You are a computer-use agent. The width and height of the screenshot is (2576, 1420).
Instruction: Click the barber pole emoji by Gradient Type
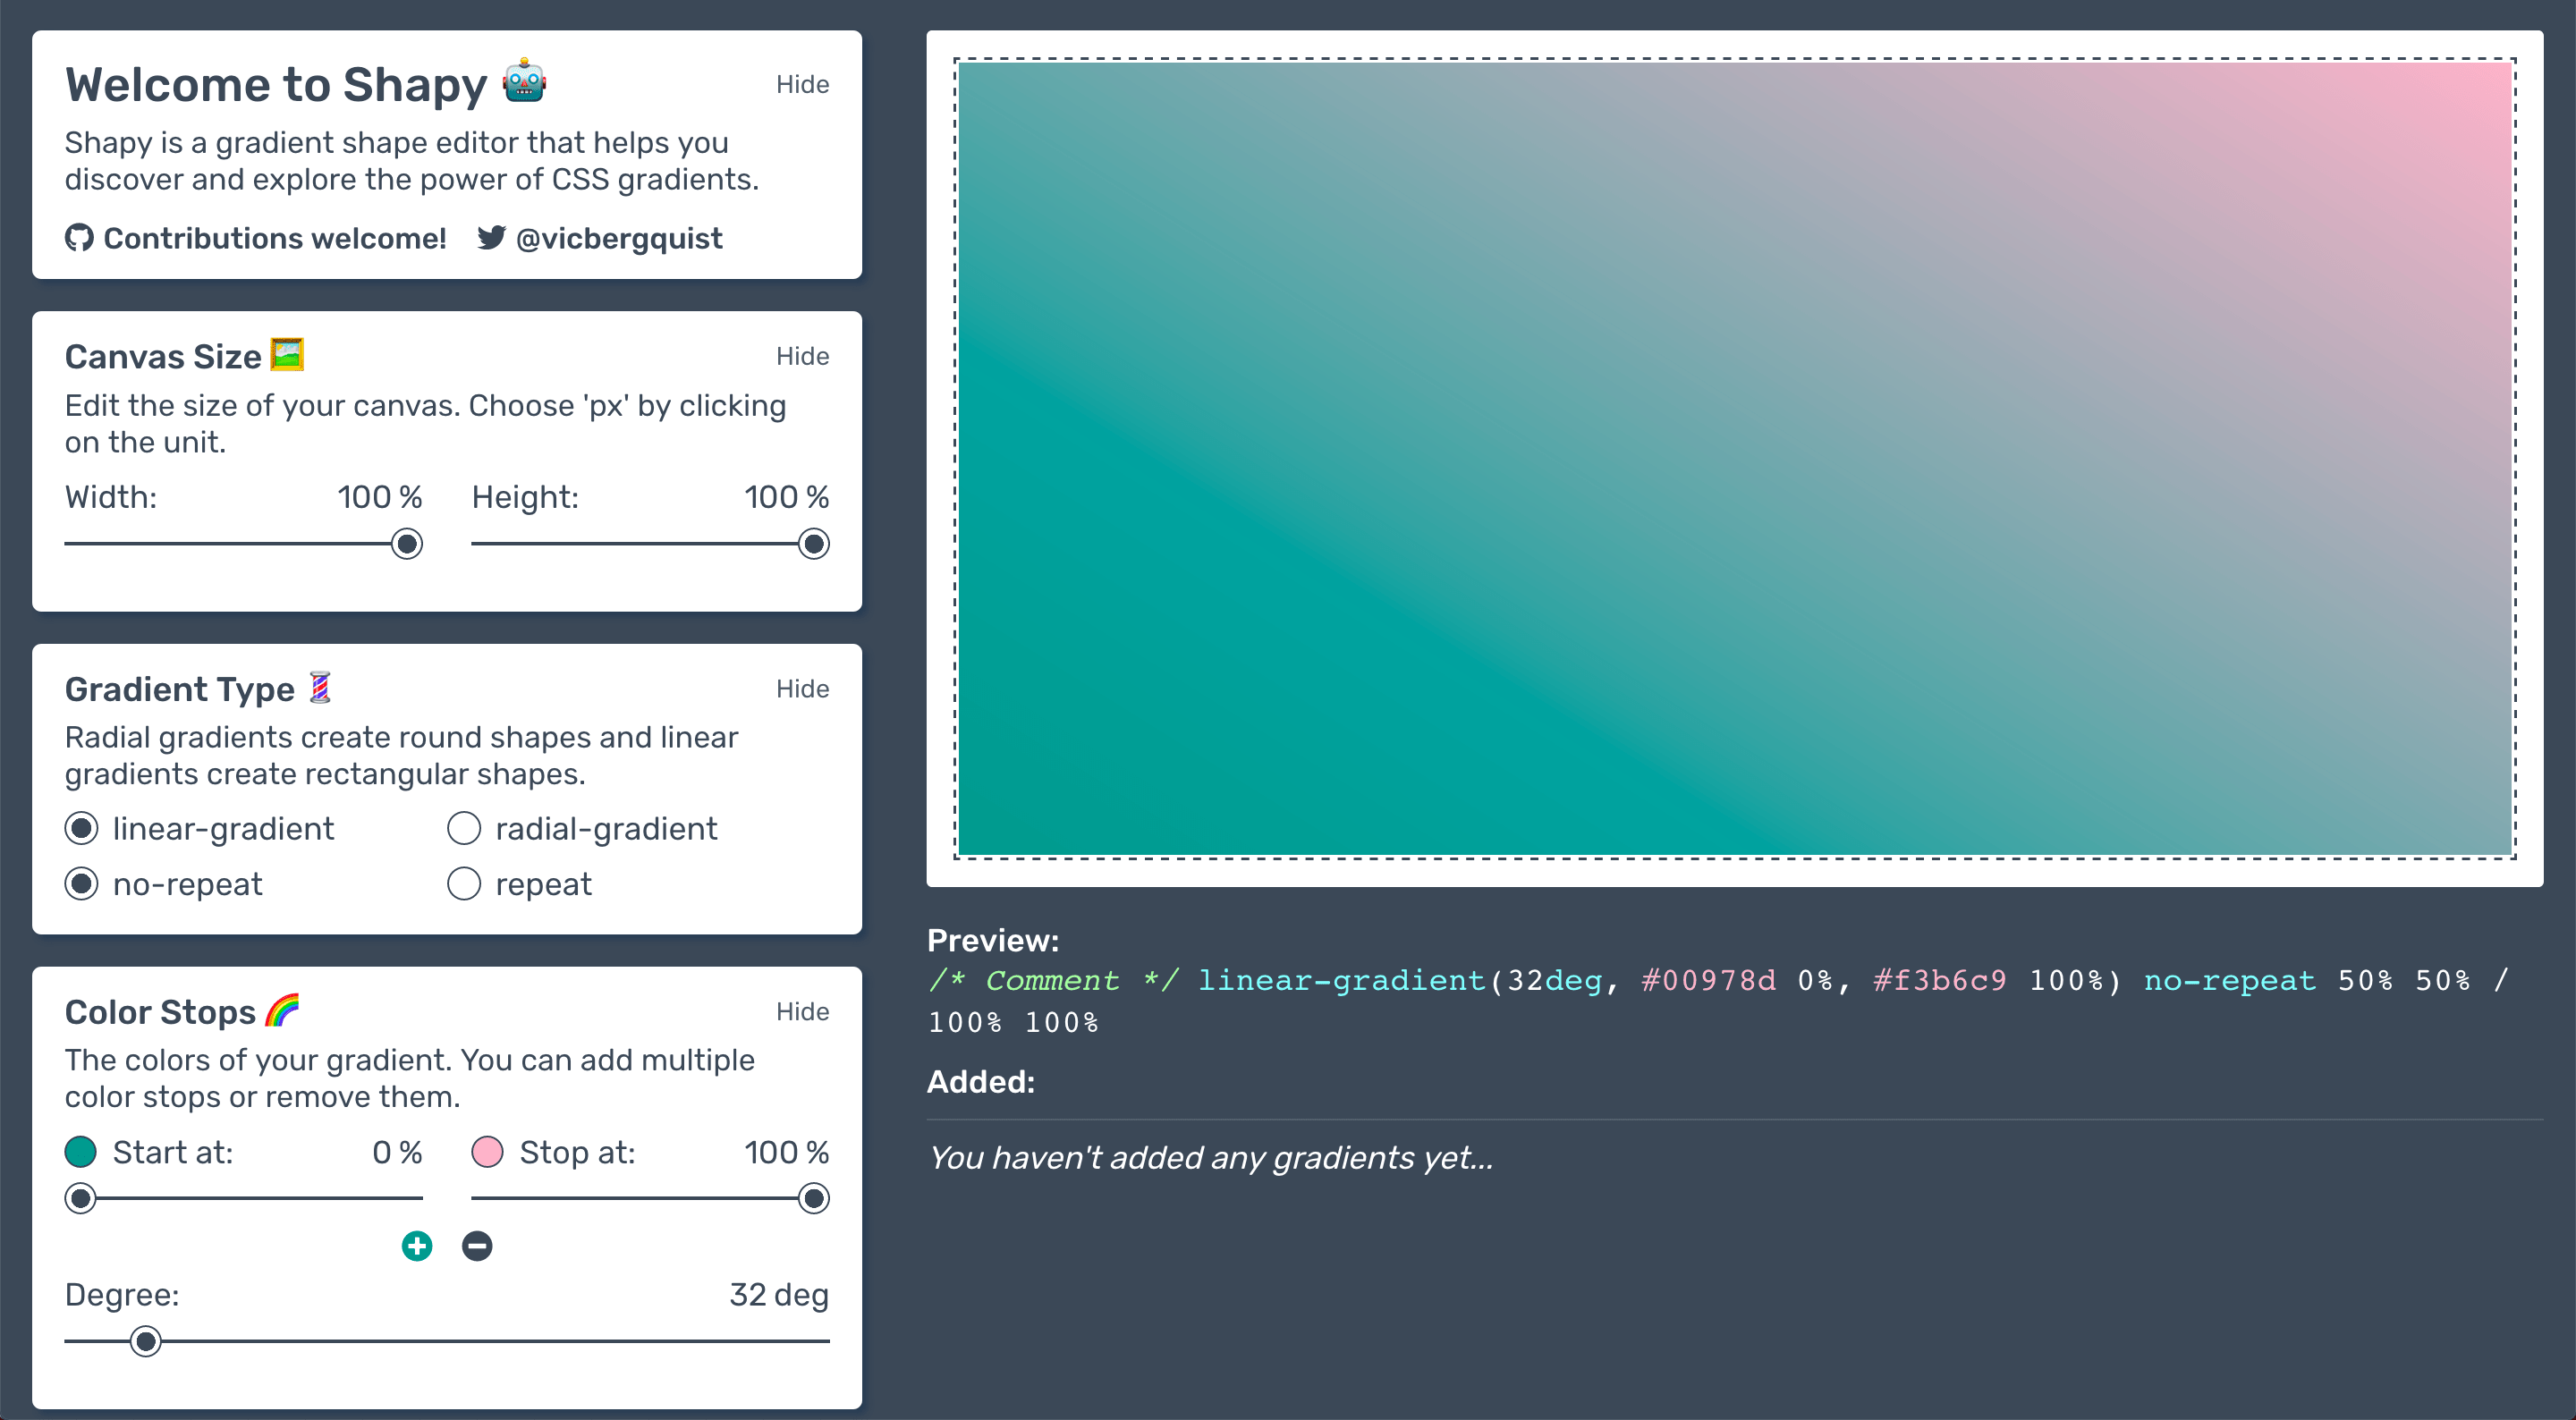(320, 688)
